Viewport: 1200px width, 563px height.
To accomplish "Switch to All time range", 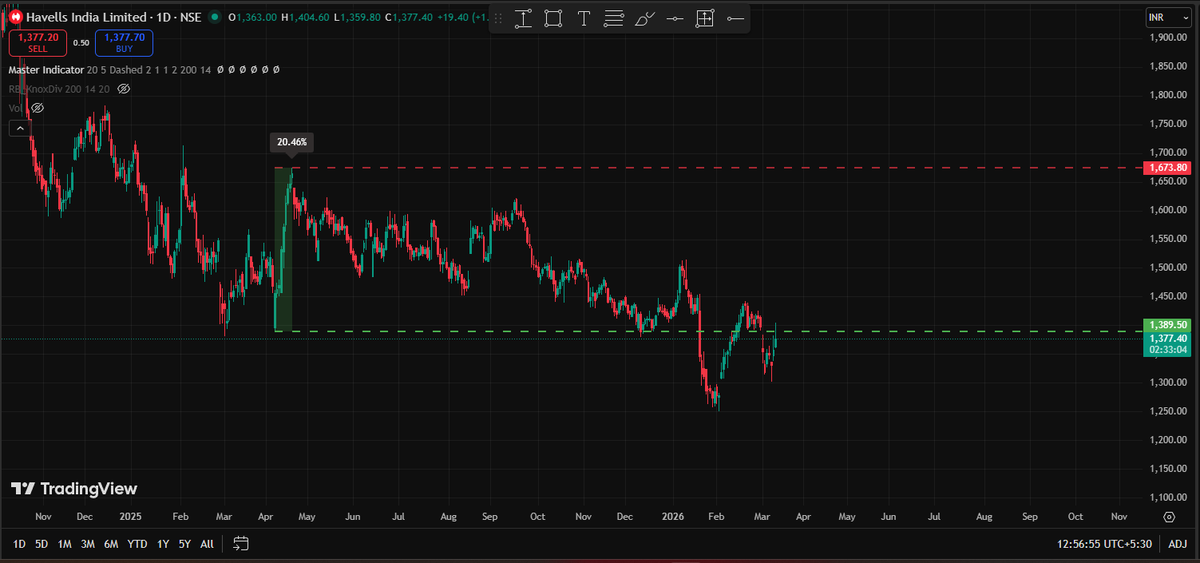I will pos(207,543).
